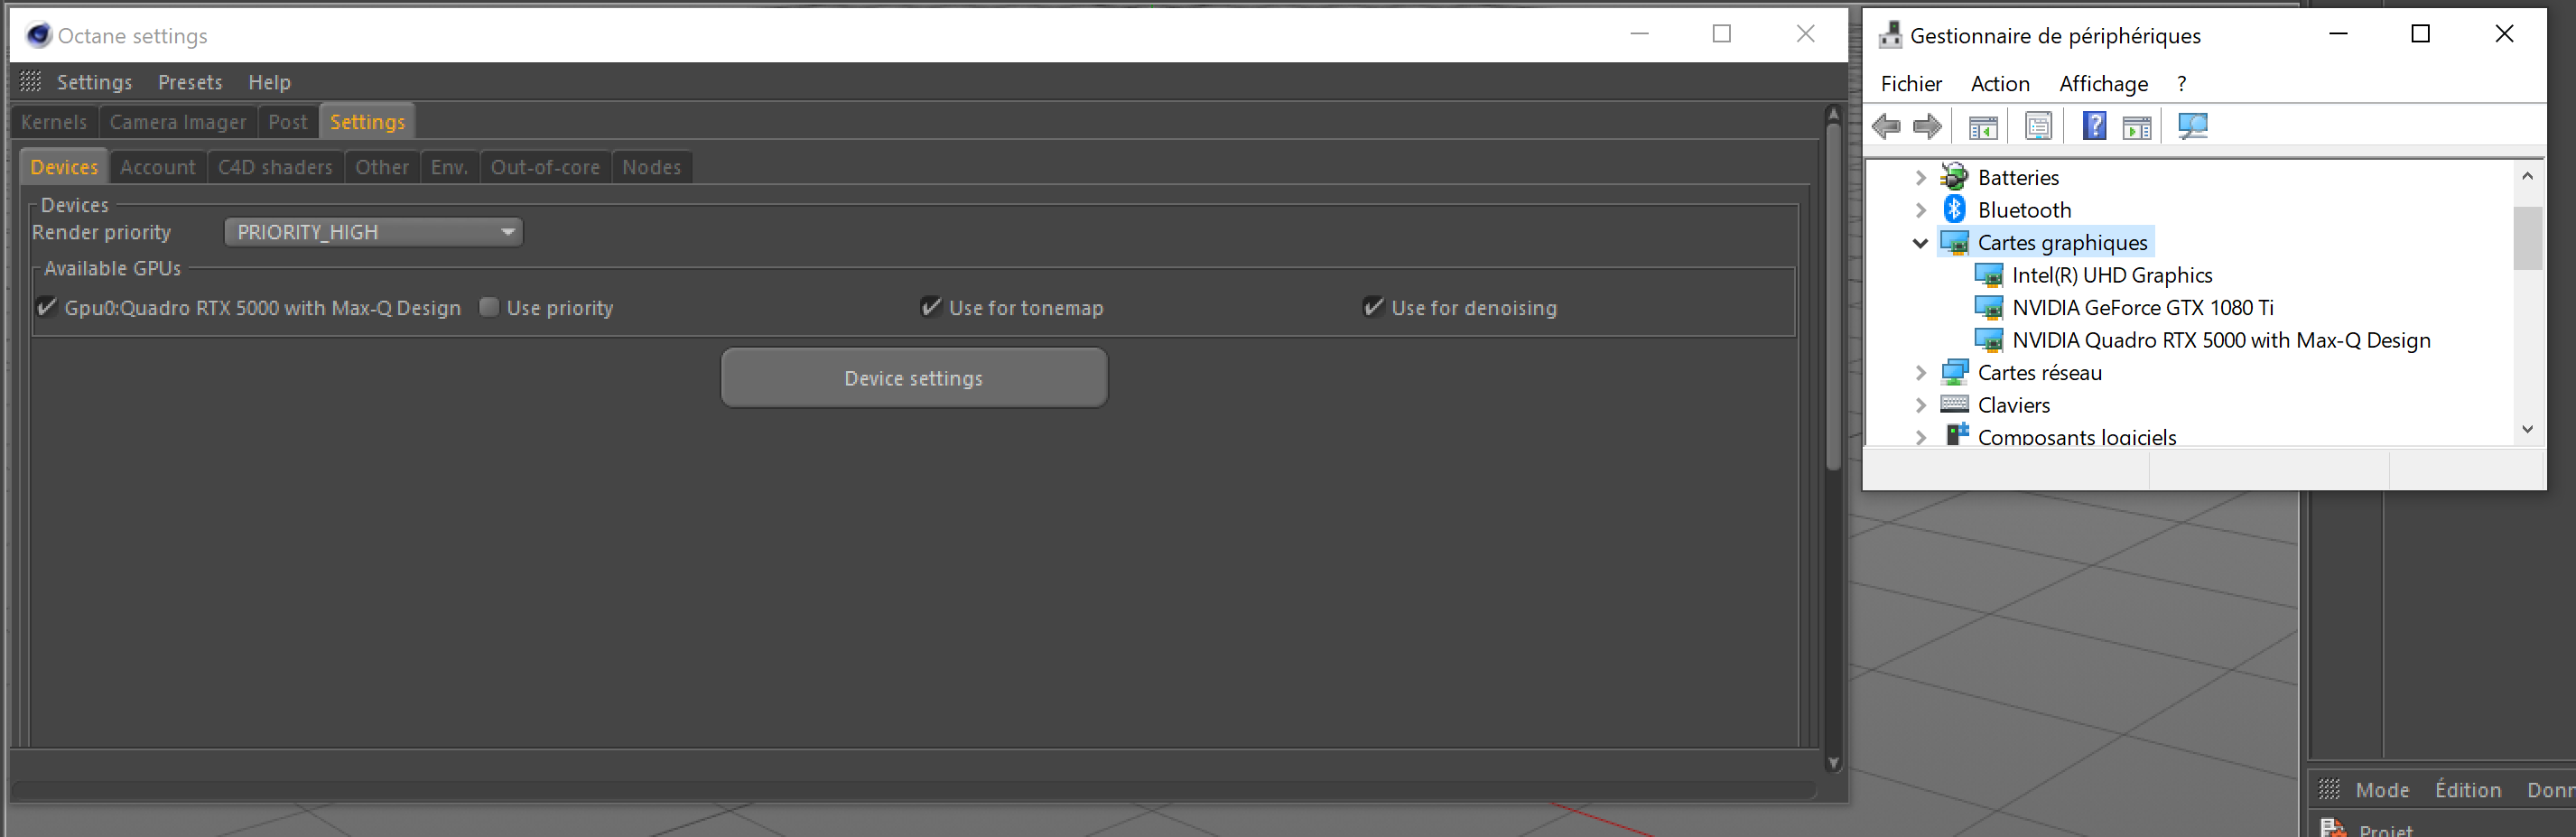This screenshot has width=2576, height=837.
Task: Click the Composants logiciels icon
Action: coord(1956,435)
